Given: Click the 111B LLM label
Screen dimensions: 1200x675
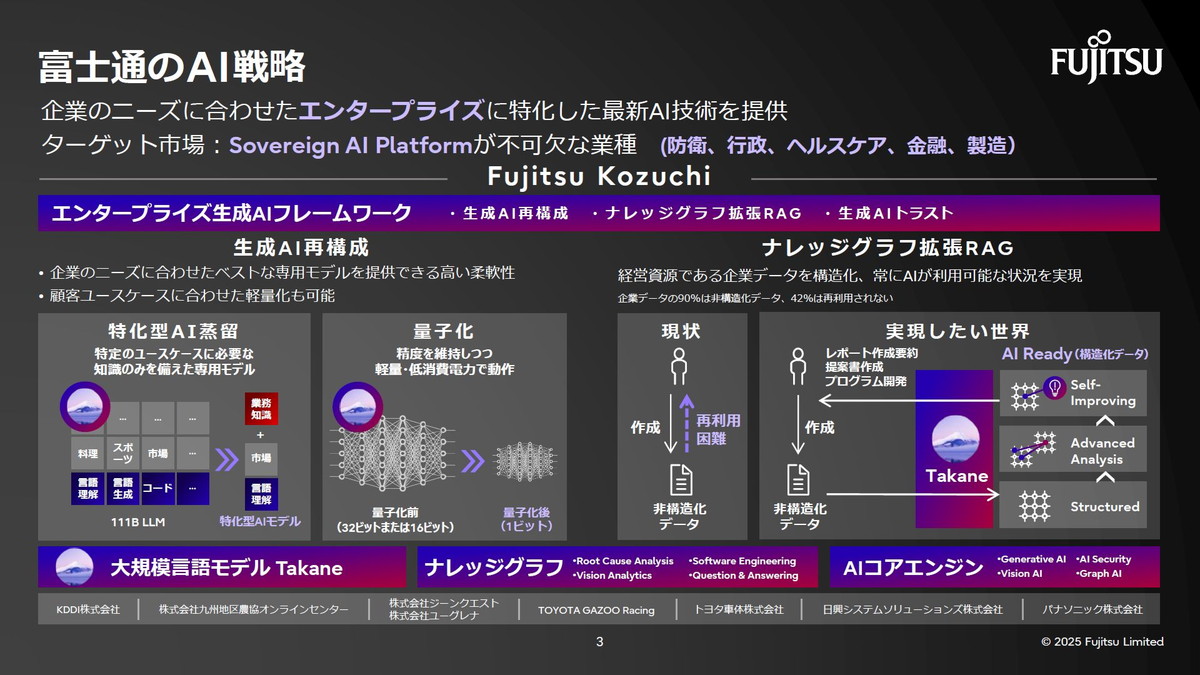Looking at the screenshot, I should (136, 521).
